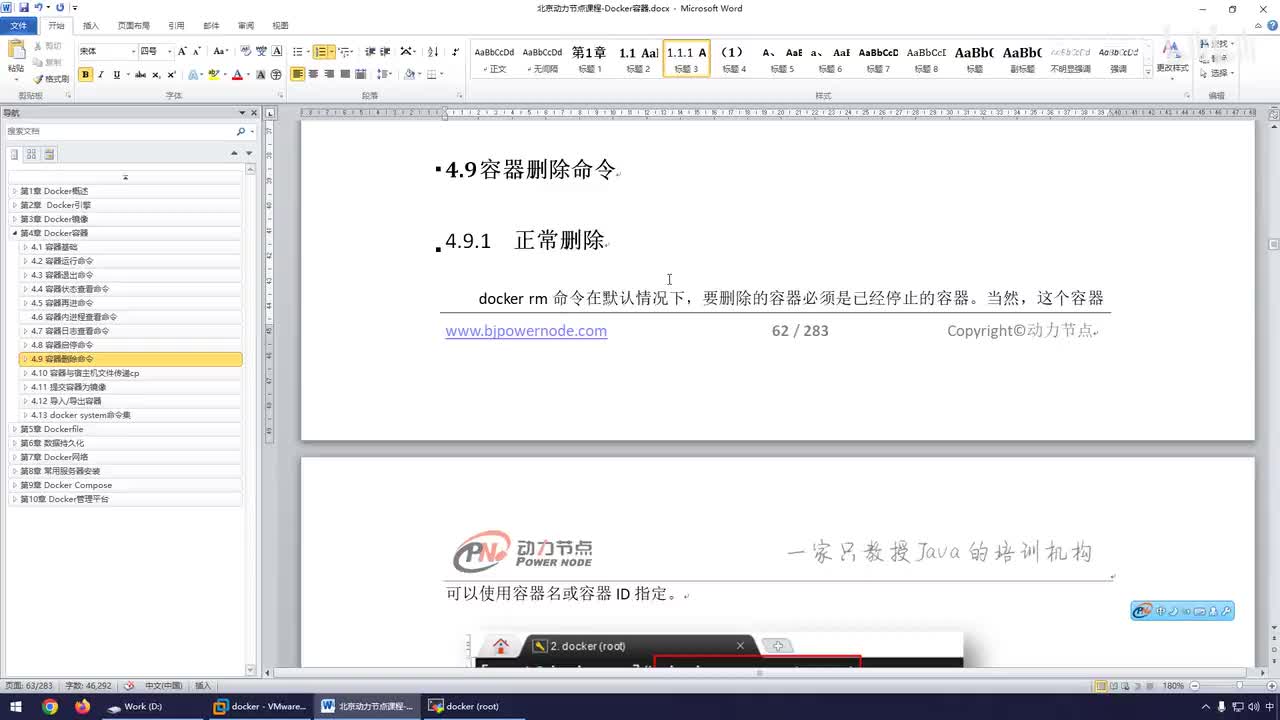This screenshot has height=720, width=1280.
Task: Switch to browse search results view in navigation
Action: pos(49,154)
